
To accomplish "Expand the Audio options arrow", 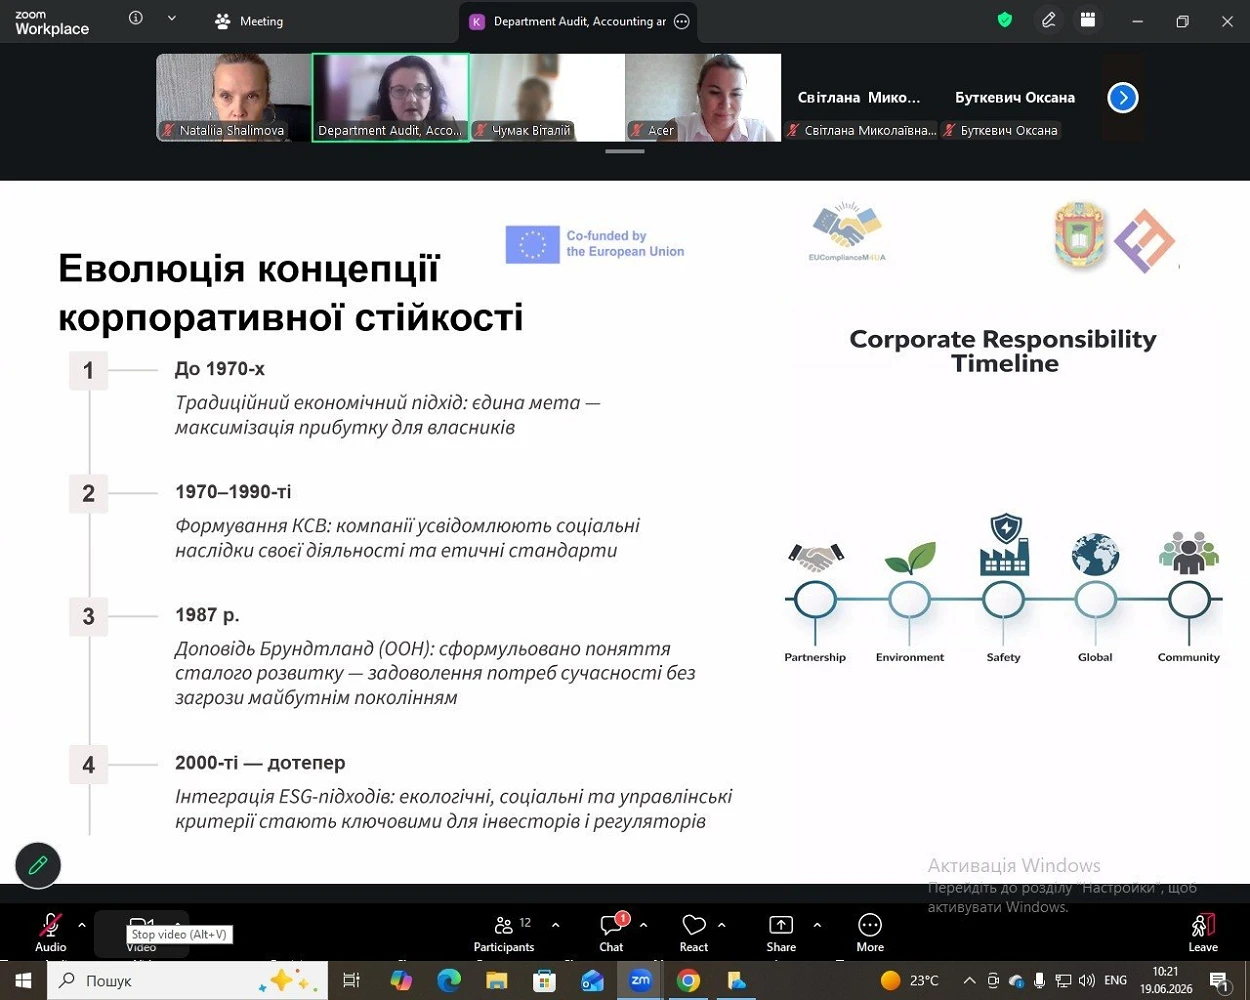I will point(82,925).
